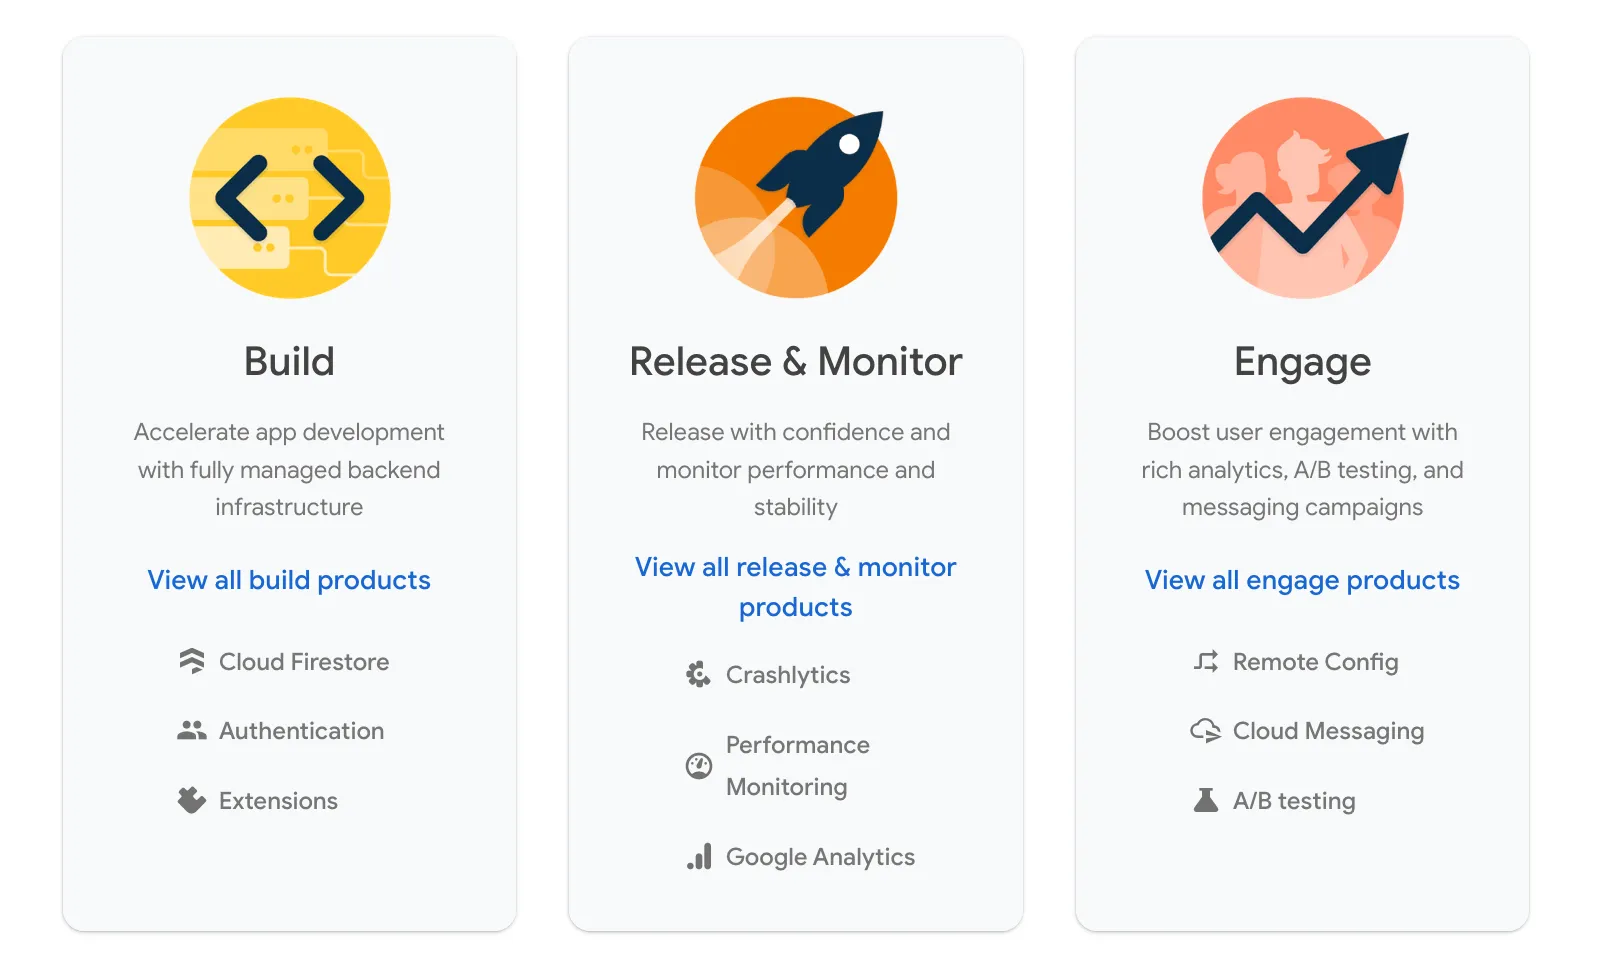Click the 'Accelerate app development' description text
The image size is (1612, 968).
[289, 469]
